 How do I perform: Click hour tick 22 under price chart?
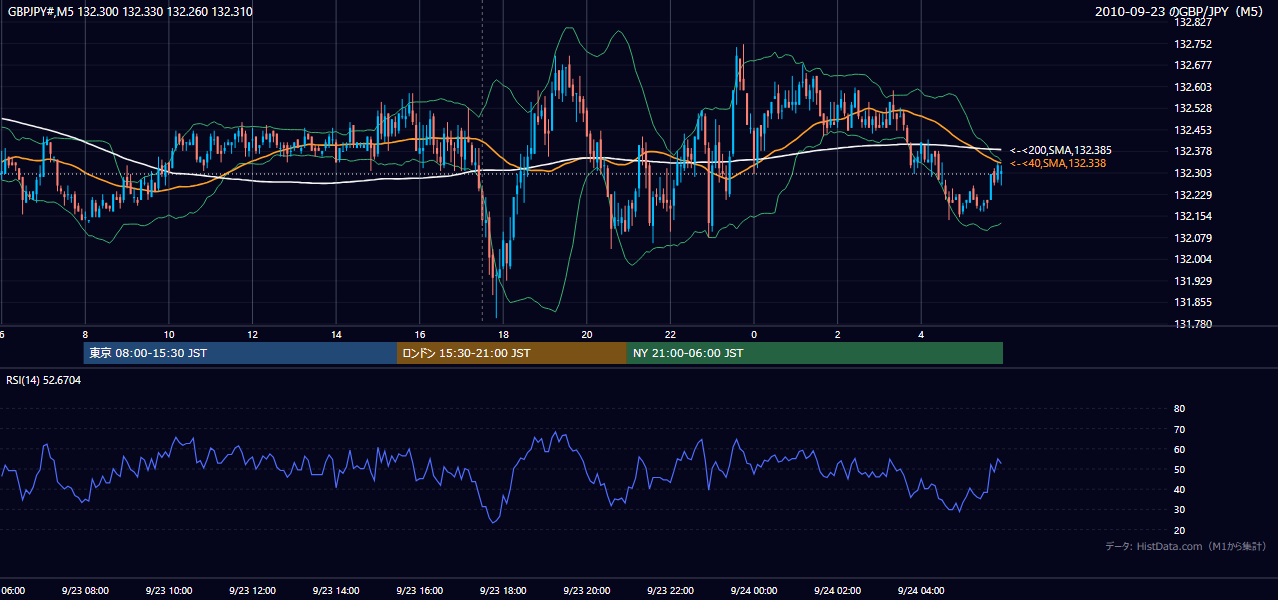670,334
